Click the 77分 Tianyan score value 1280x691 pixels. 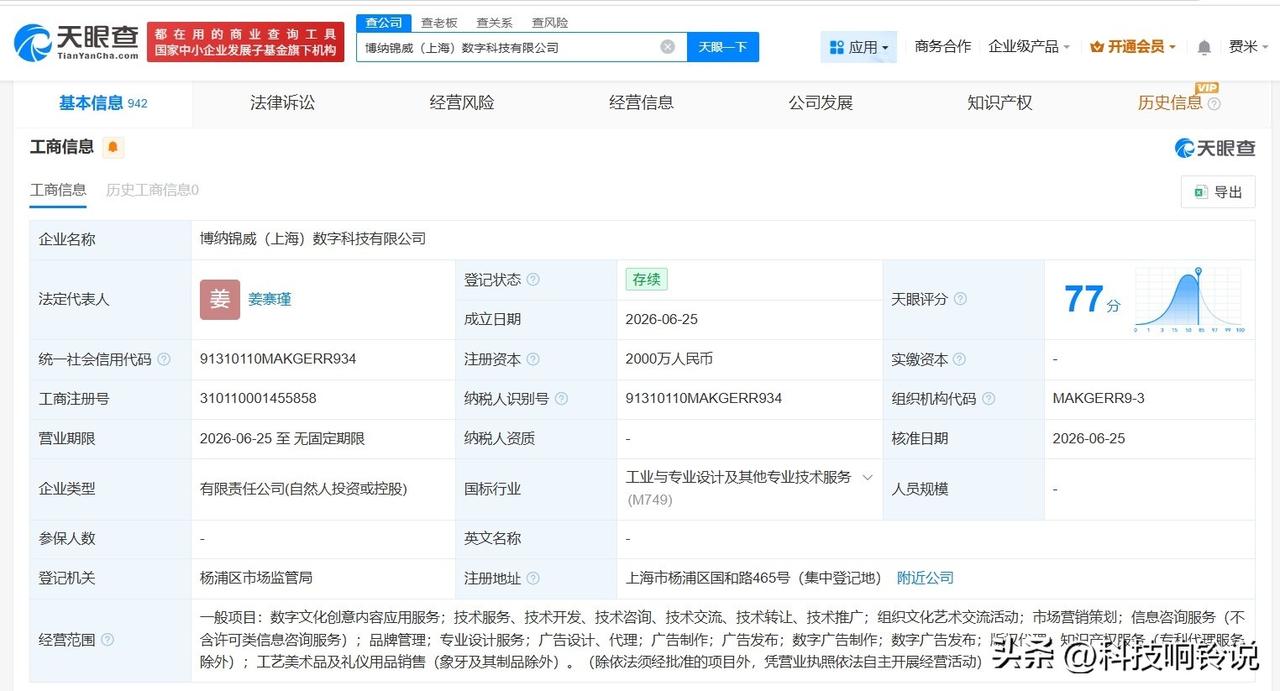[1092, 299]
